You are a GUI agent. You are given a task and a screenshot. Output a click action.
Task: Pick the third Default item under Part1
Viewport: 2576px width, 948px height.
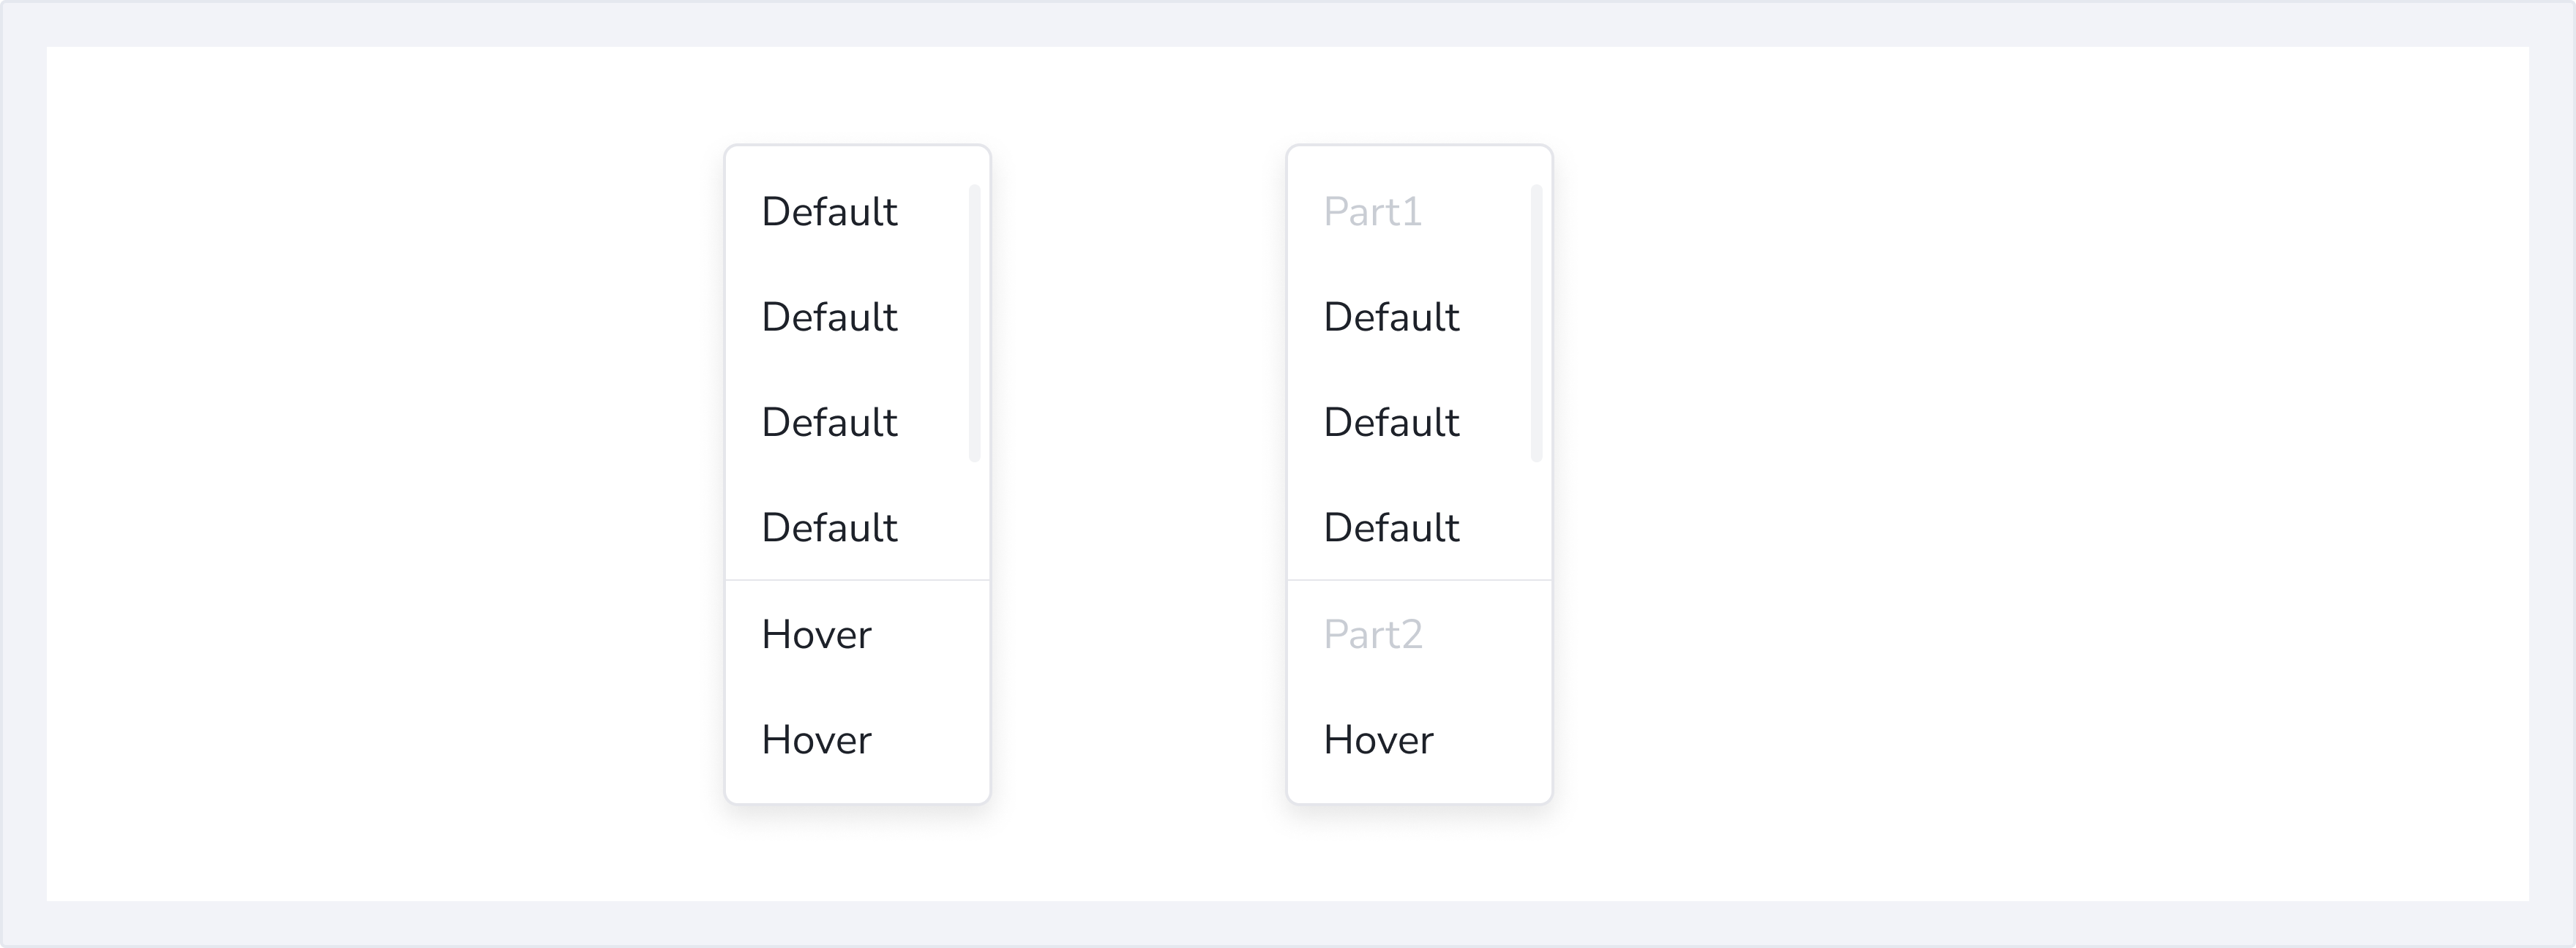click(x=1391, y=527)
